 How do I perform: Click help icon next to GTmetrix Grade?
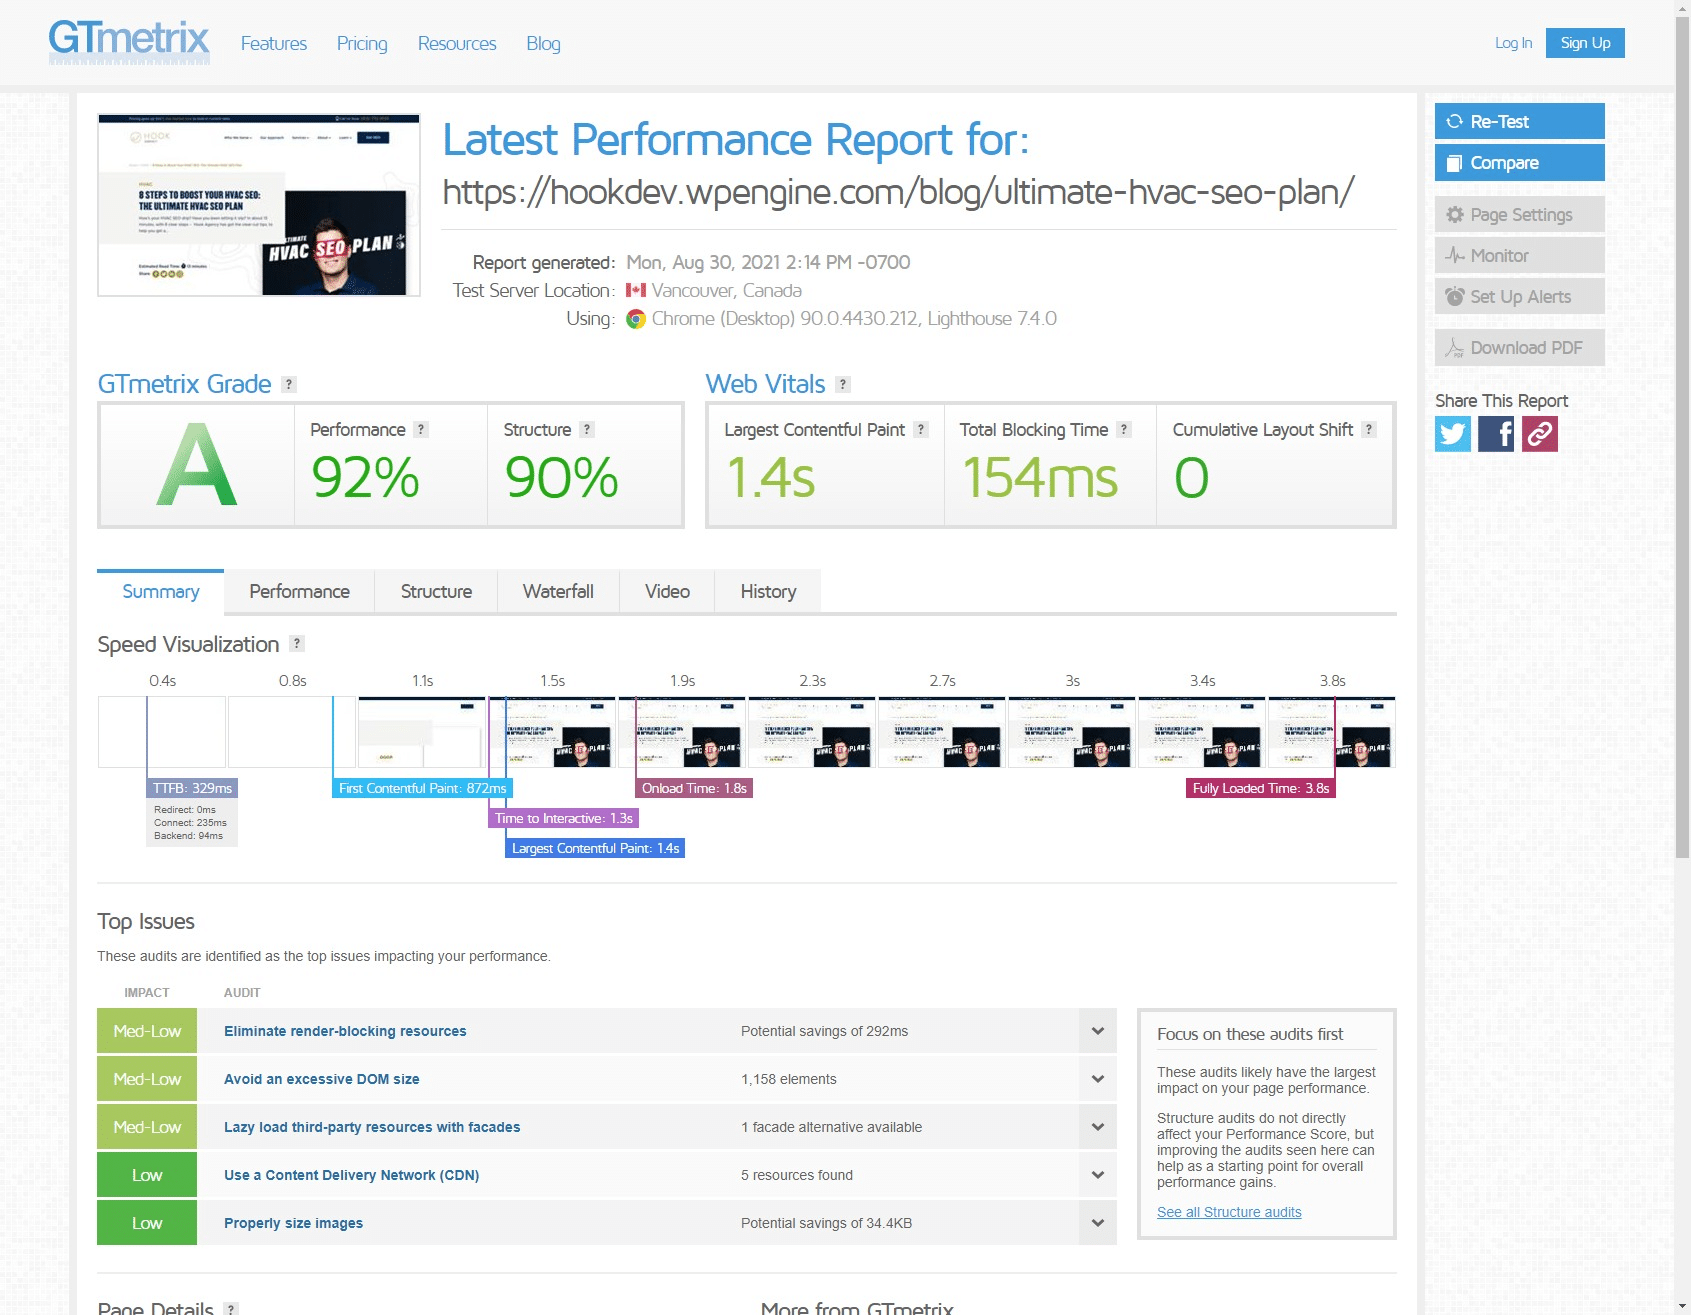pos(289,385)
